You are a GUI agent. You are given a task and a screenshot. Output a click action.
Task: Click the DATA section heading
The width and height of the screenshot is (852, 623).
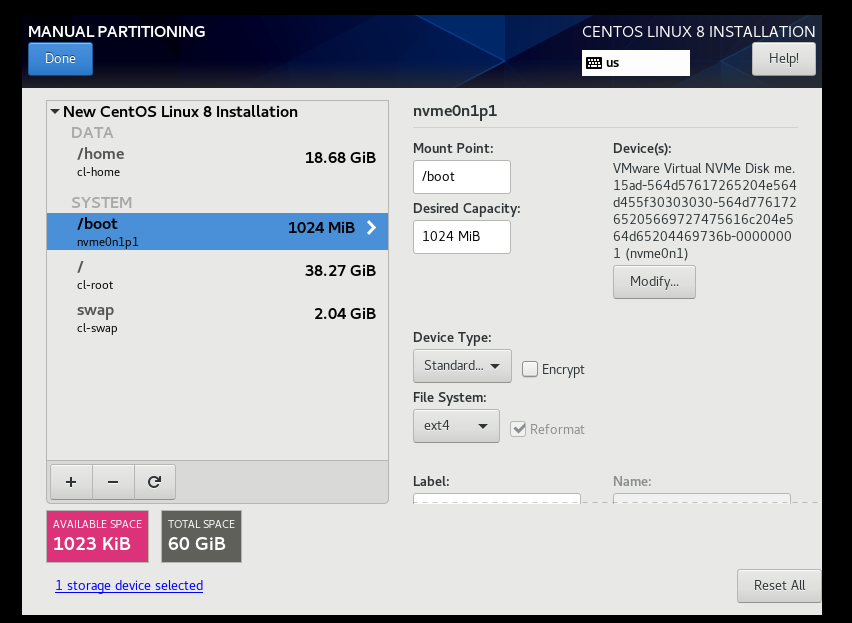point(92,133)
